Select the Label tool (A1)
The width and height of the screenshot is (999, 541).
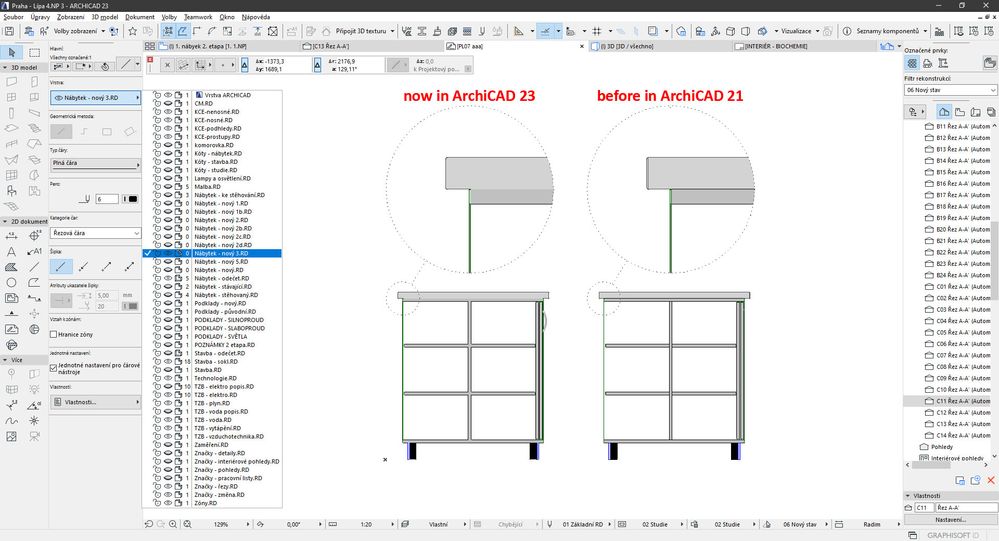[x=34, y=252]
